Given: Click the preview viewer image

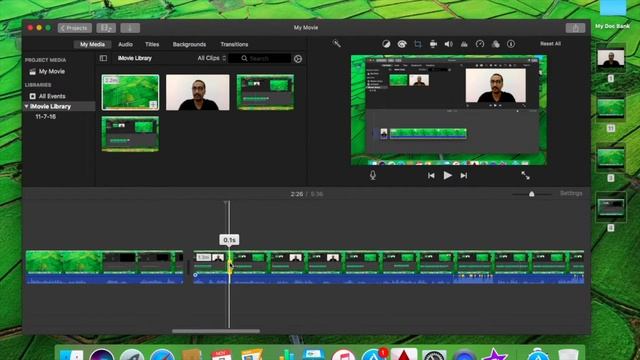Looking at the screenshot, I should coord(449,110).
